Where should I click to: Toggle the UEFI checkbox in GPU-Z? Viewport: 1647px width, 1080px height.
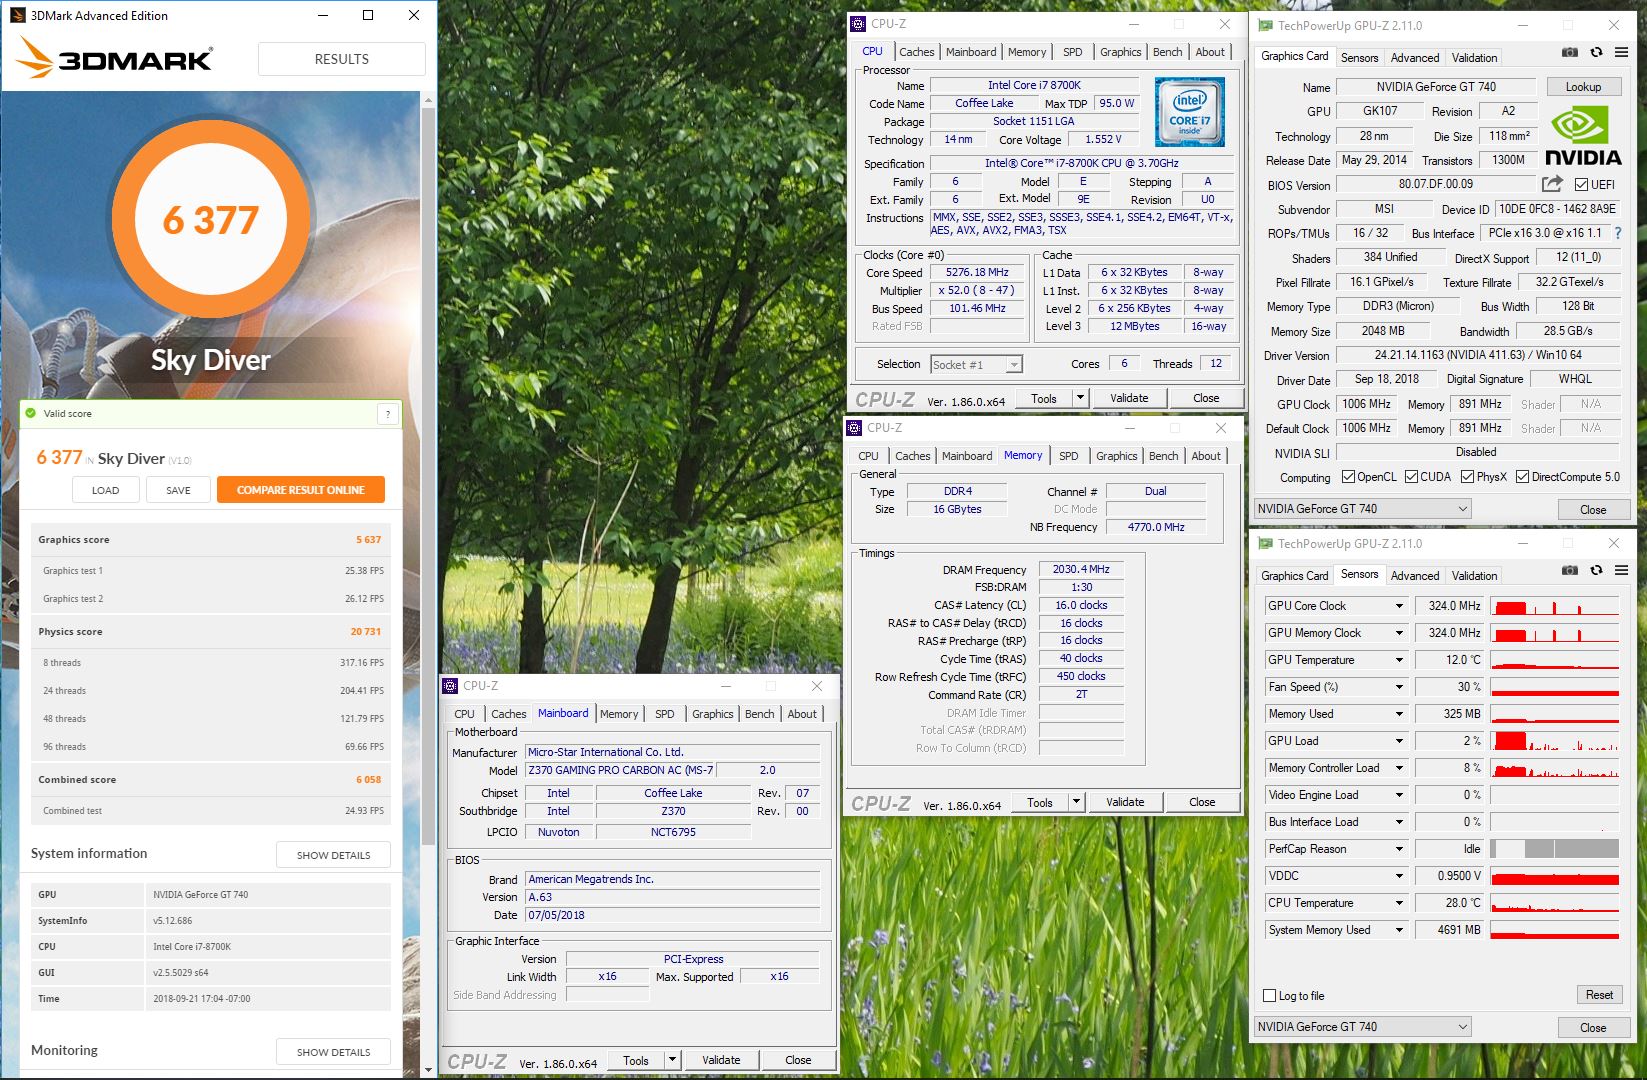1581,185
